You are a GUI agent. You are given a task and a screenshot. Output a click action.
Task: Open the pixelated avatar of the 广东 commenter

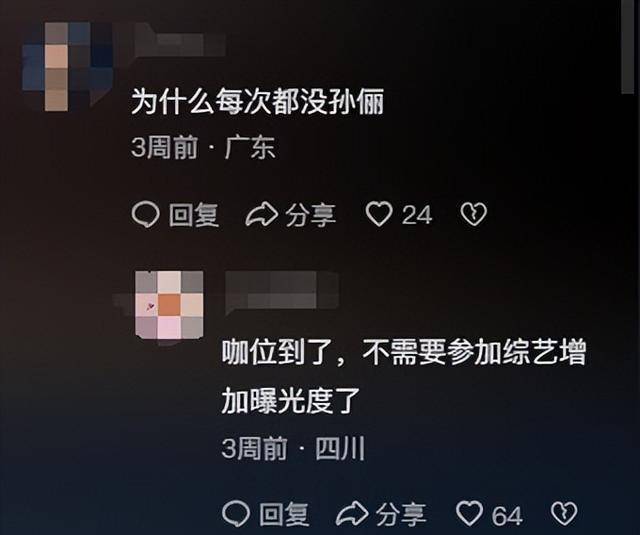coord(67,67)
